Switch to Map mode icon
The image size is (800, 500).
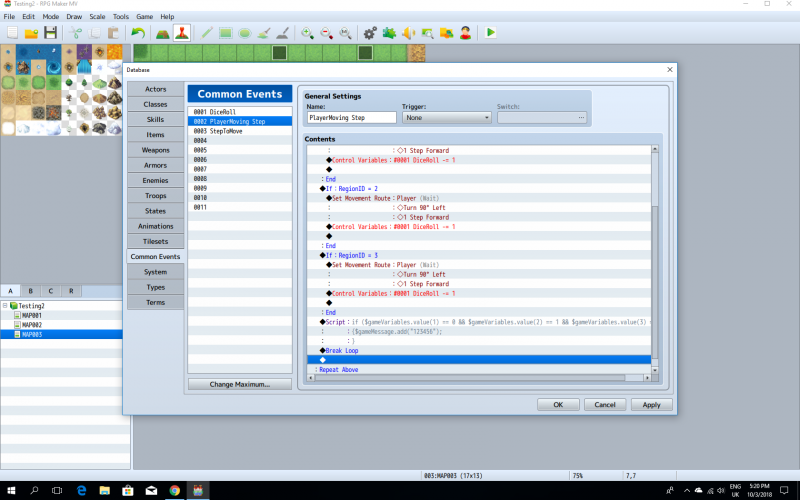click(163, 33)
